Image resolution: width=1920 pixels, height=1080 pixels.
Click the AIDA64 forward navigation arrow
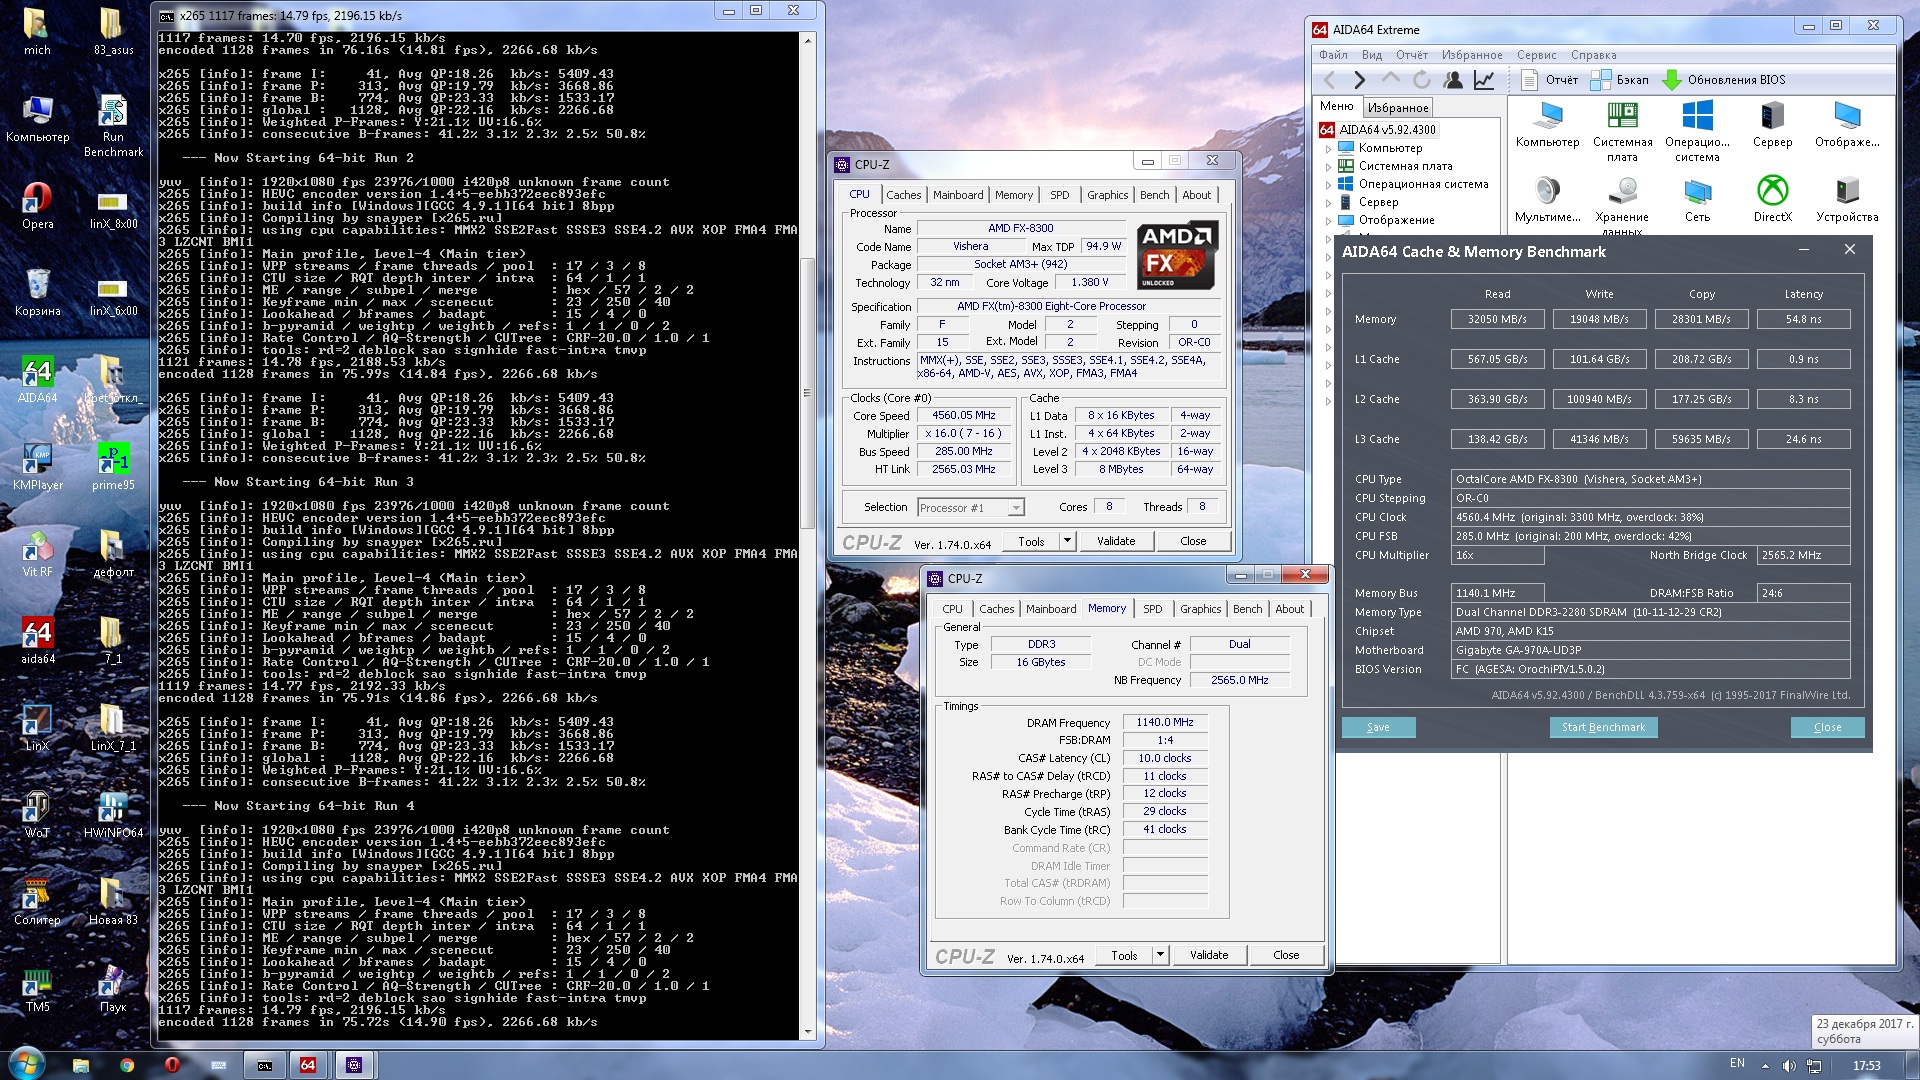tap(1359, 80)
